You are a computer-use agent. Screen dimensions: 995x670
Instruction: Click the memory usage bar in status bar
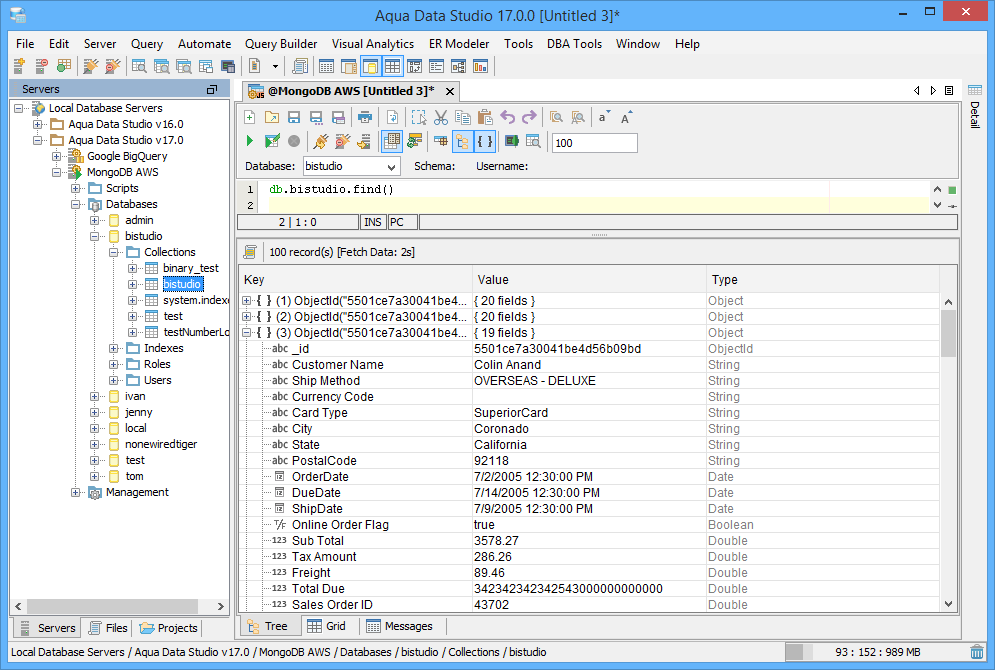tap(876, 652)
